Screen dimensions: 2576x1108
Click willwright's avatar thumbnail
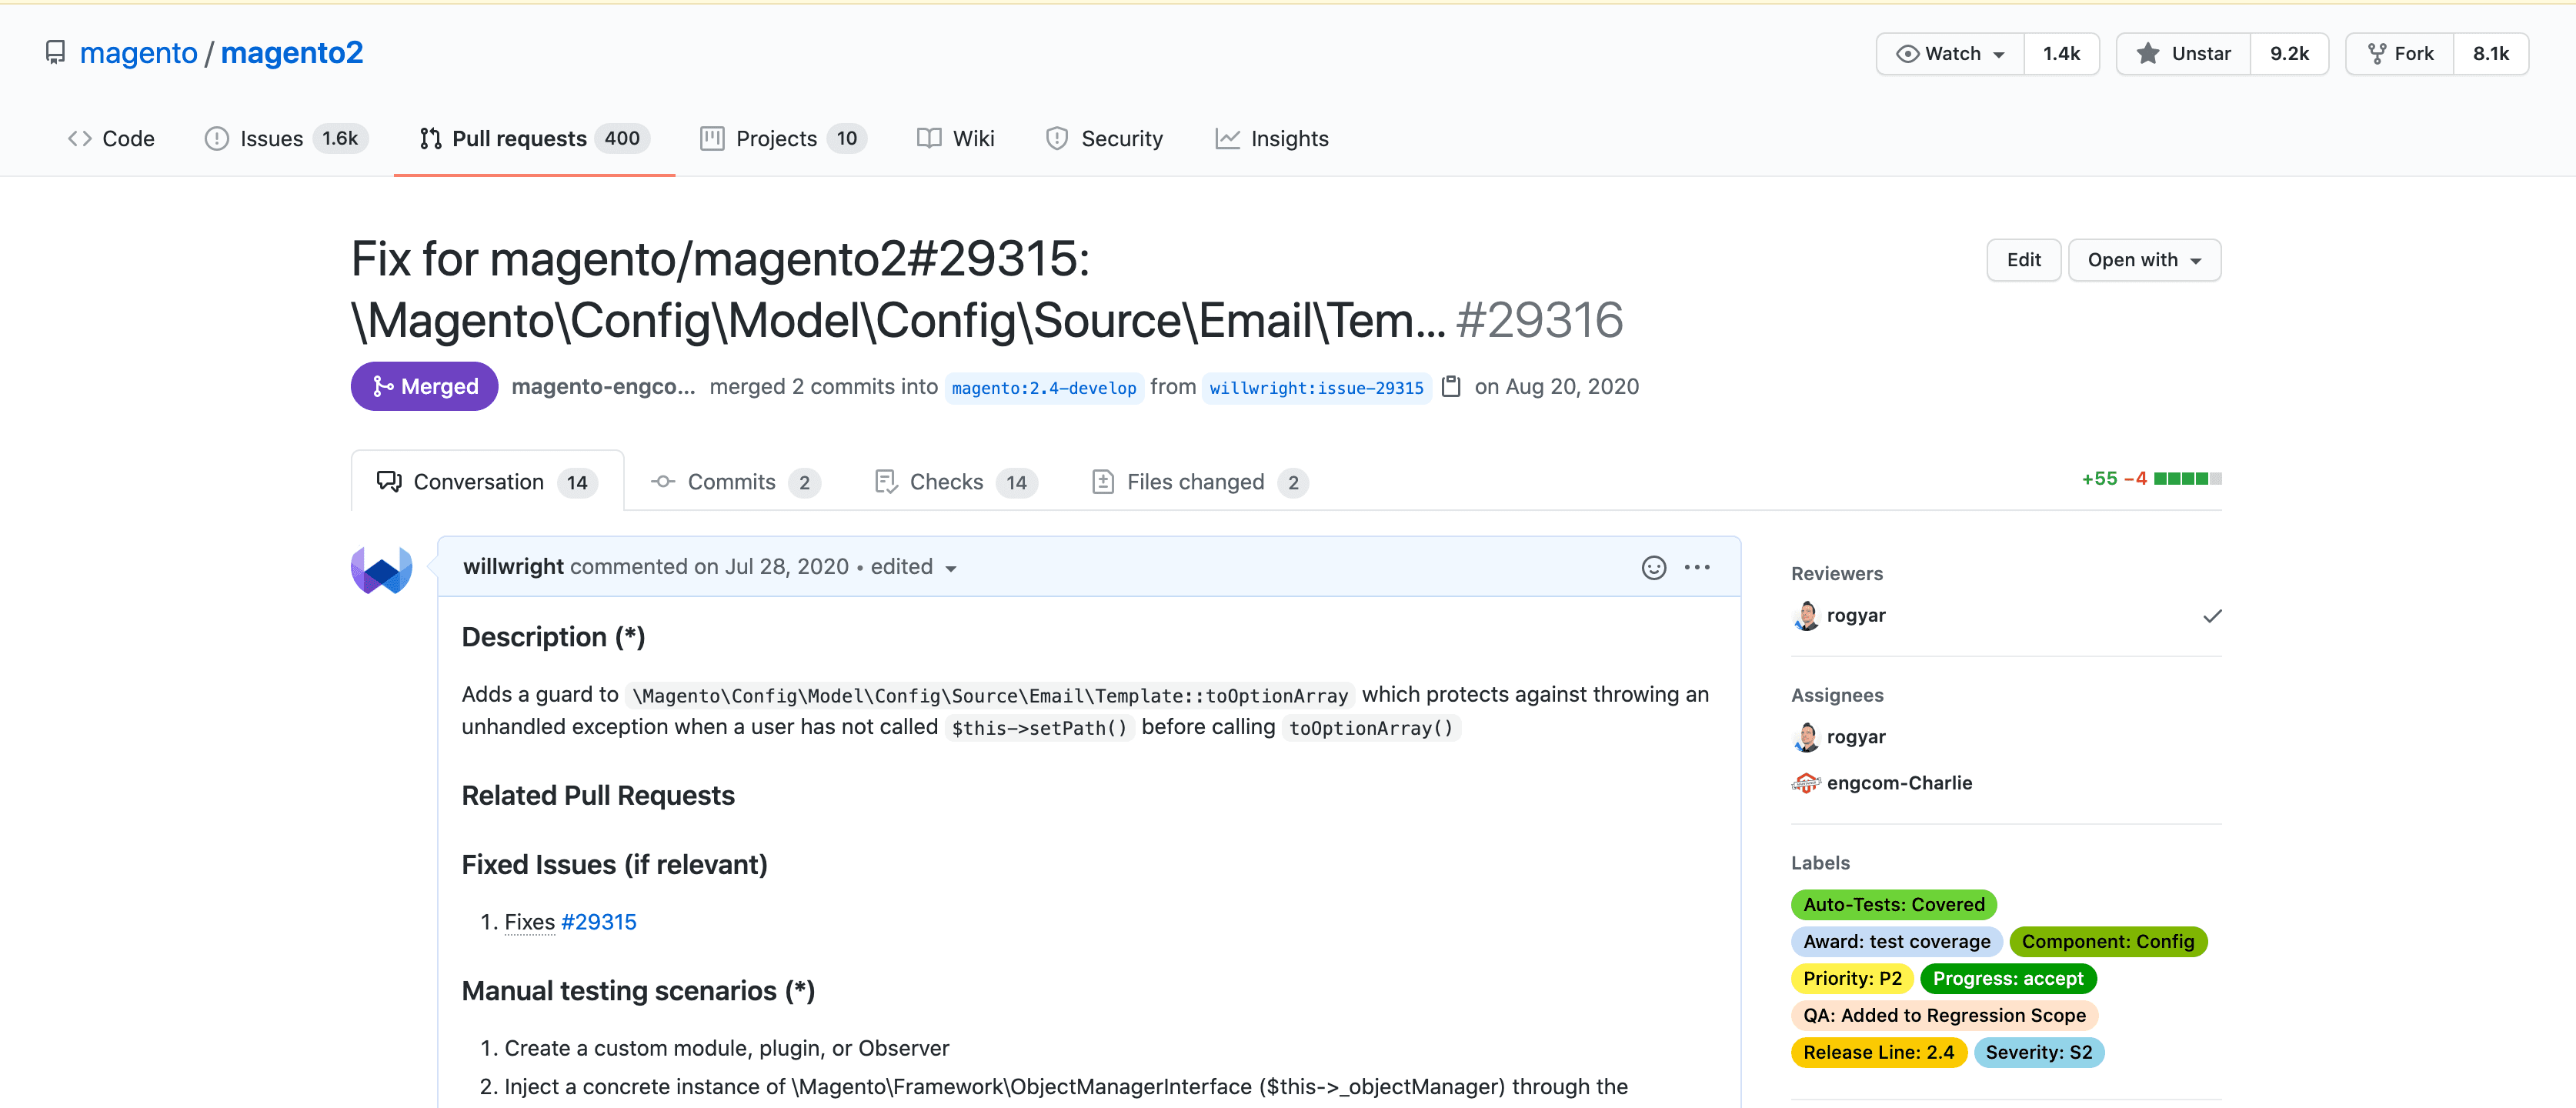[381, 569]
